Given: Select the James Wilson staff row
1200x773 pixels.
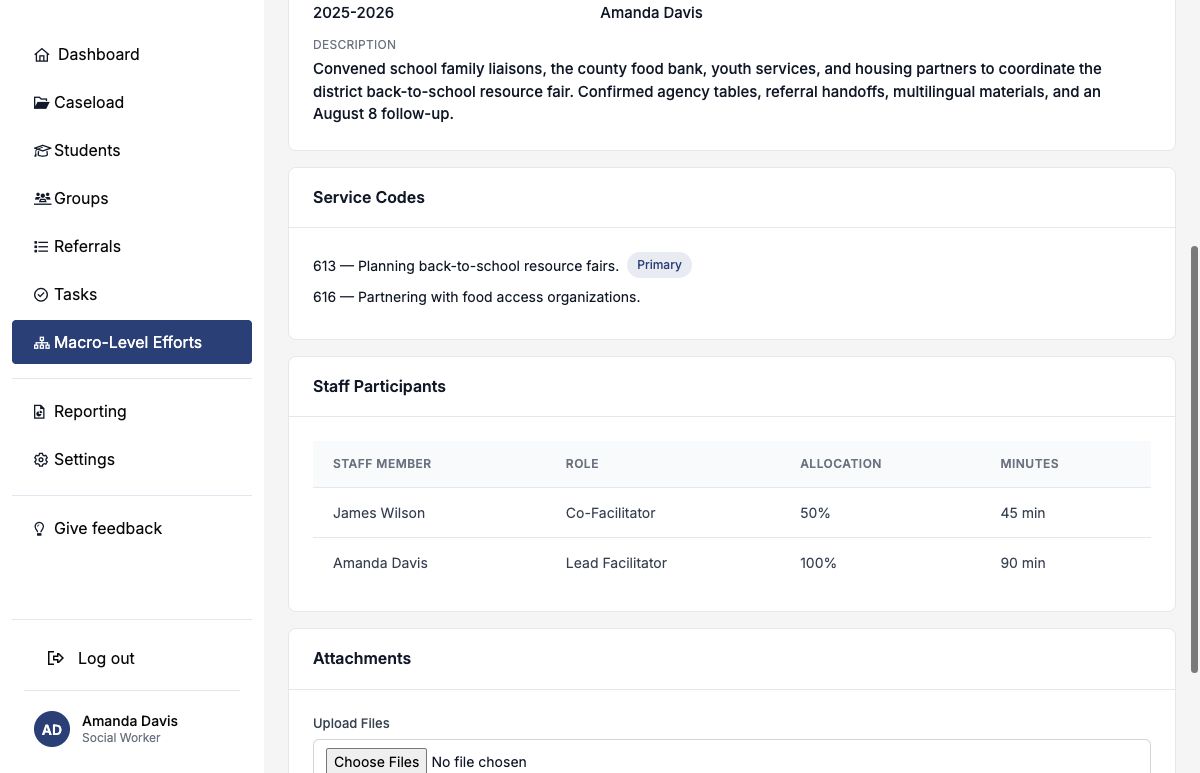Looking at the screenshot, I should pyautogui.click(x=732, y=513).
